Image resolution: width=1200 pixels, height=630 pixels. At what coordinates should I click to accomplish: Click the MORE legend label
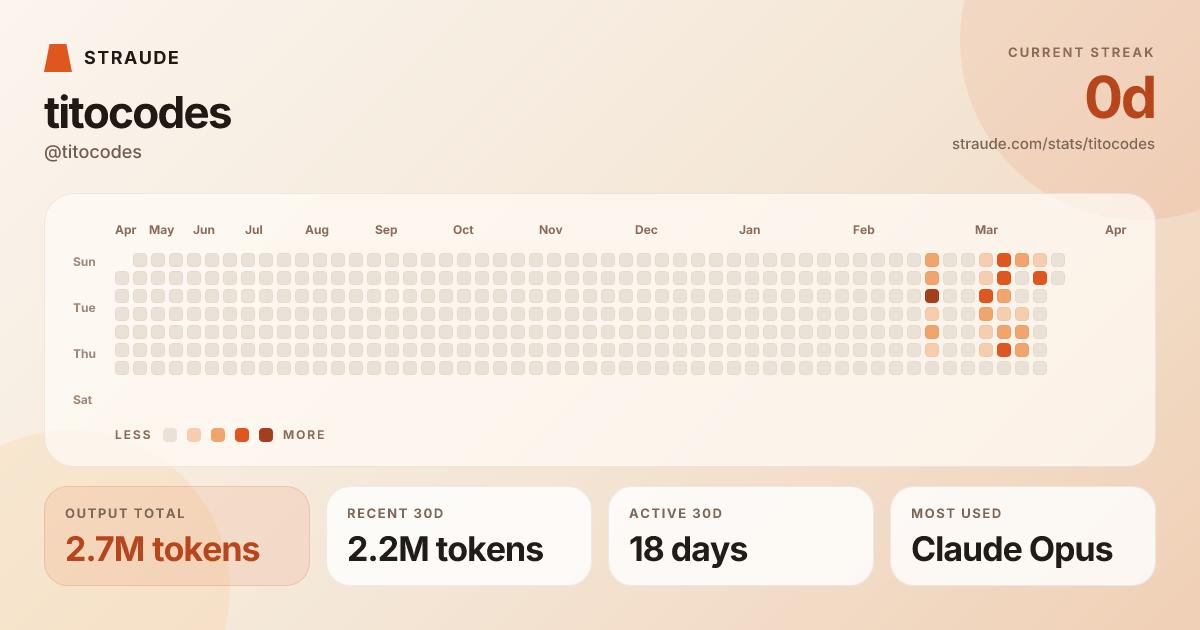[304, 435]
